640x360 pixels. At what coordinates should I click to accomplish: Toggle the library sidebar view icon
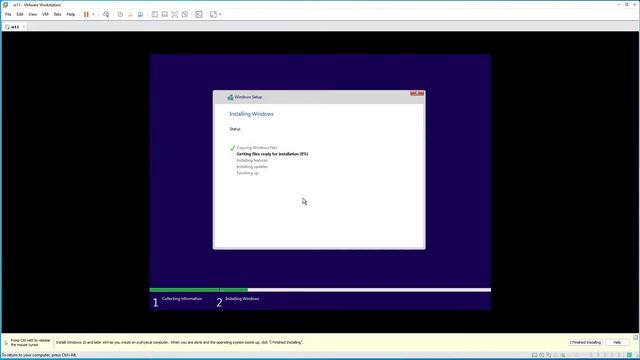(155, 14)
